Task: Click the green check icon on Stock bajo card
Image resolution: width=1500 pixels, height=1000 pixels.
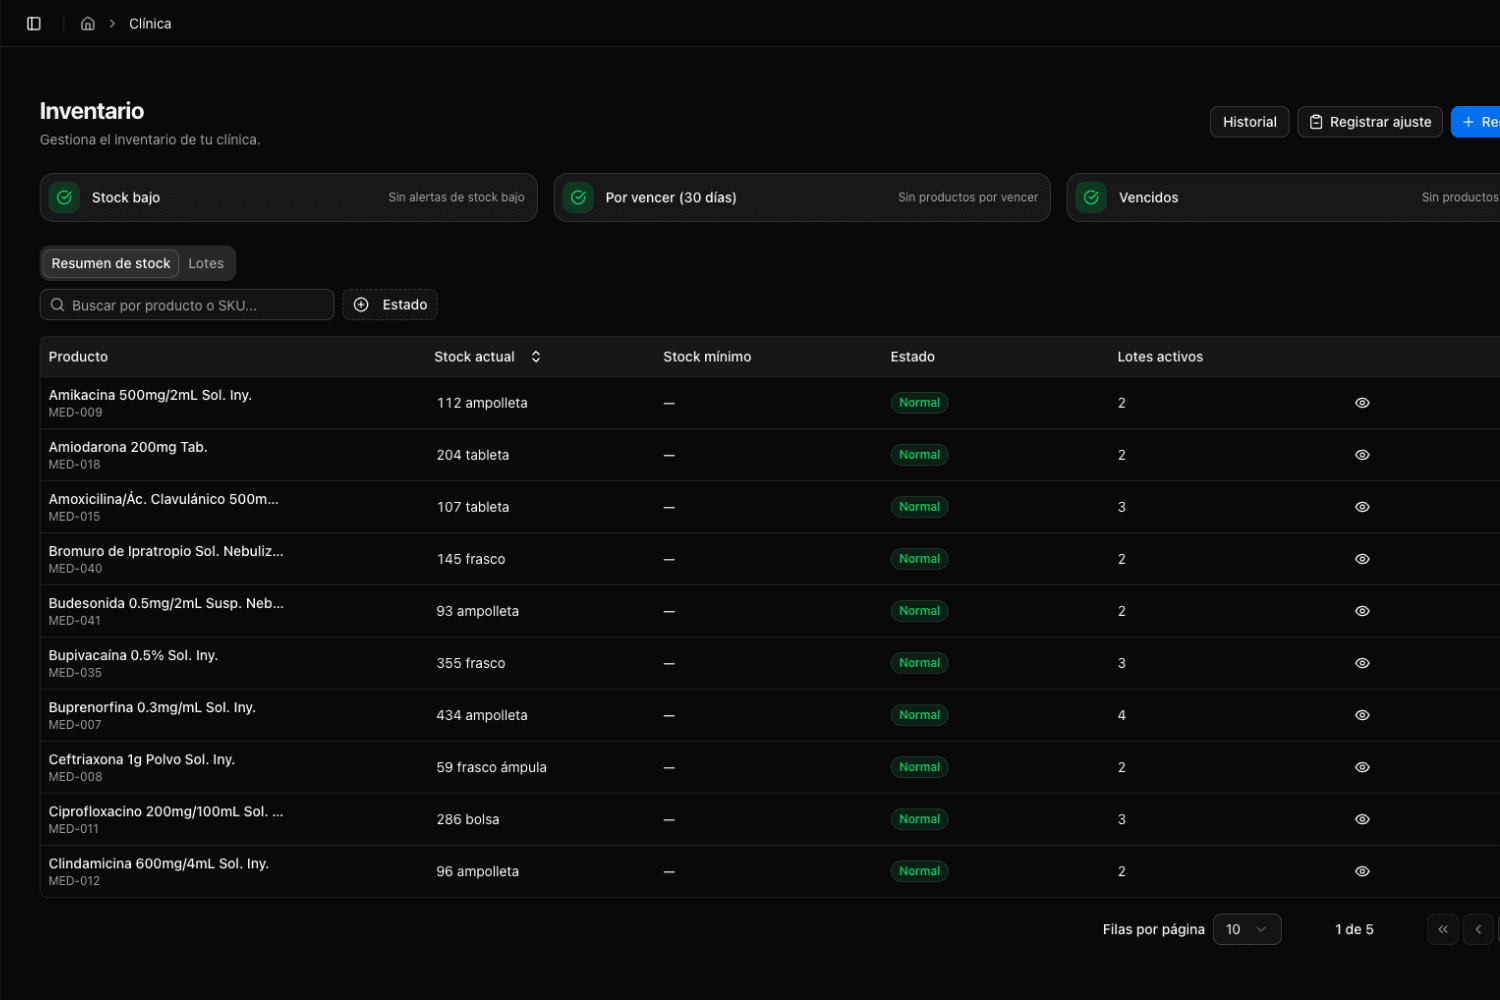Action: pos(63,197)
